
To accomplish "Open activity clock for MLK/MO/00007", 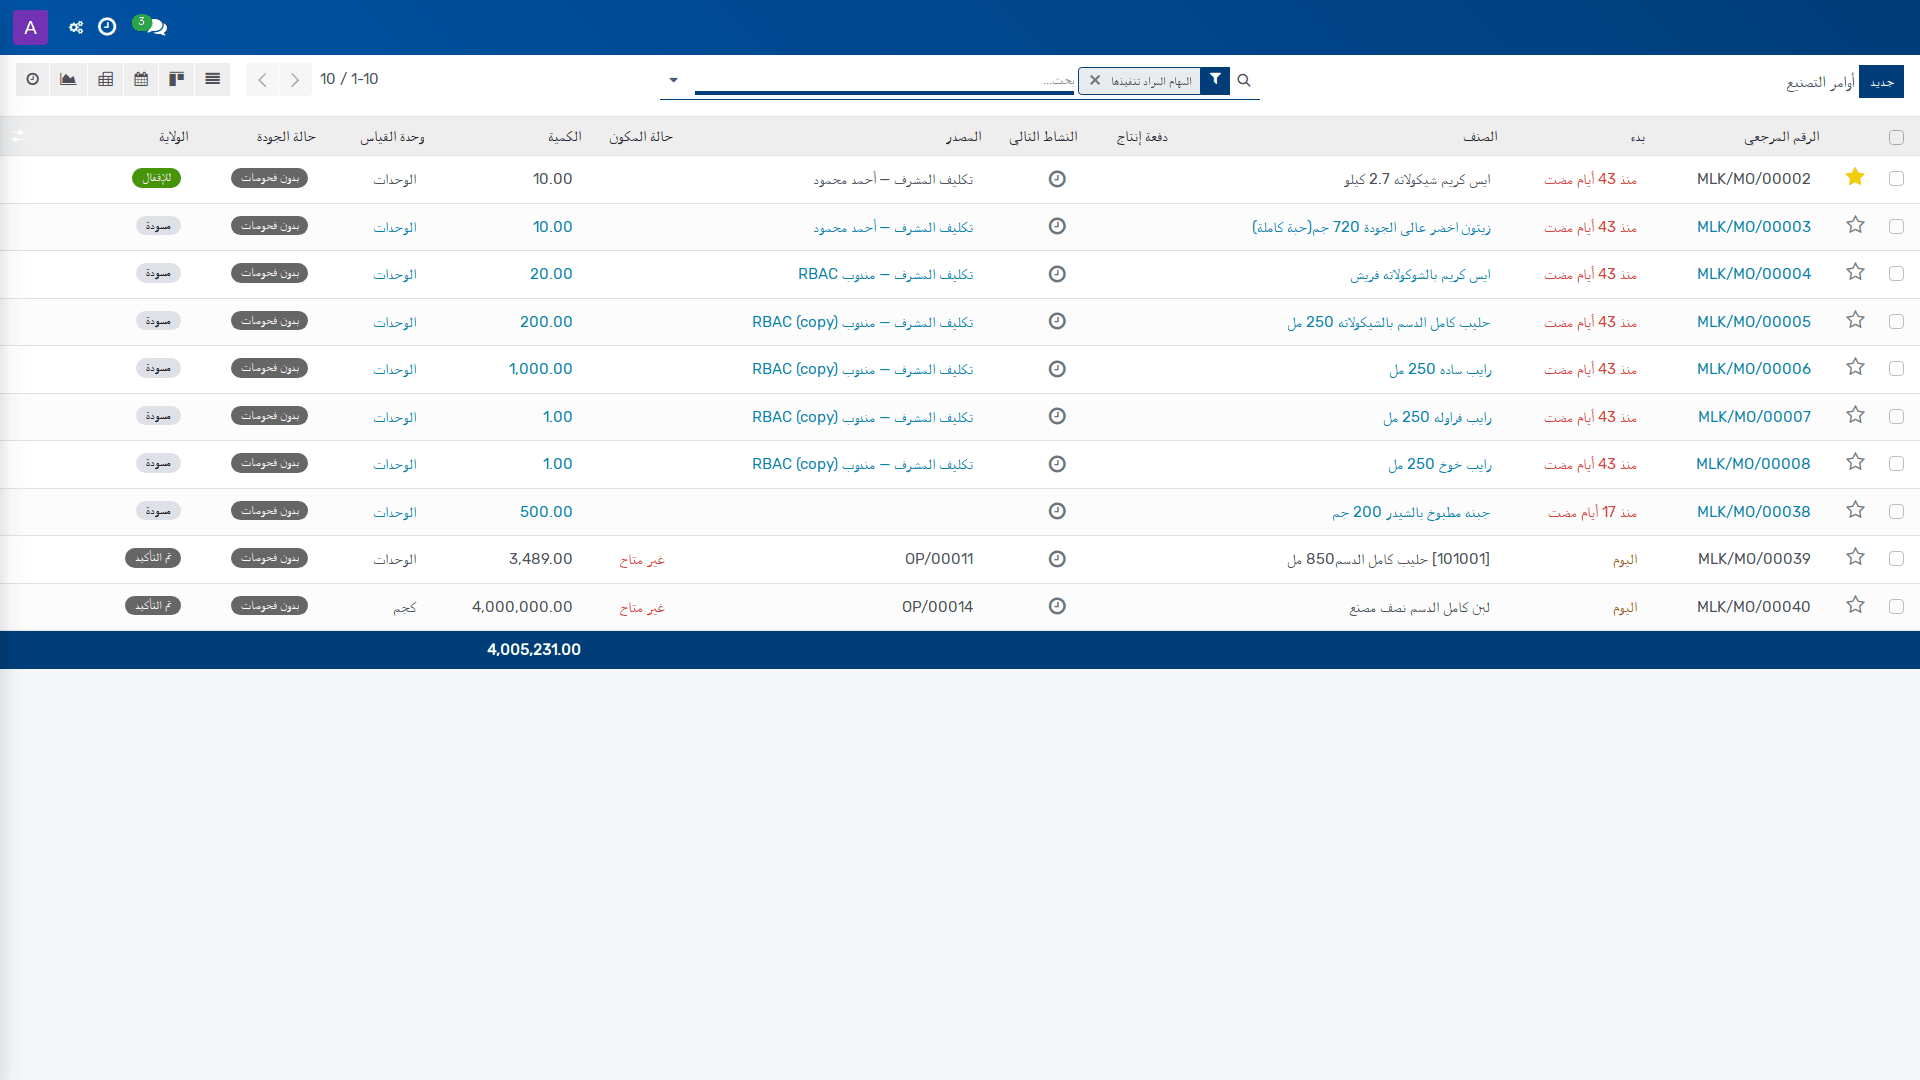I will 1057,416.
